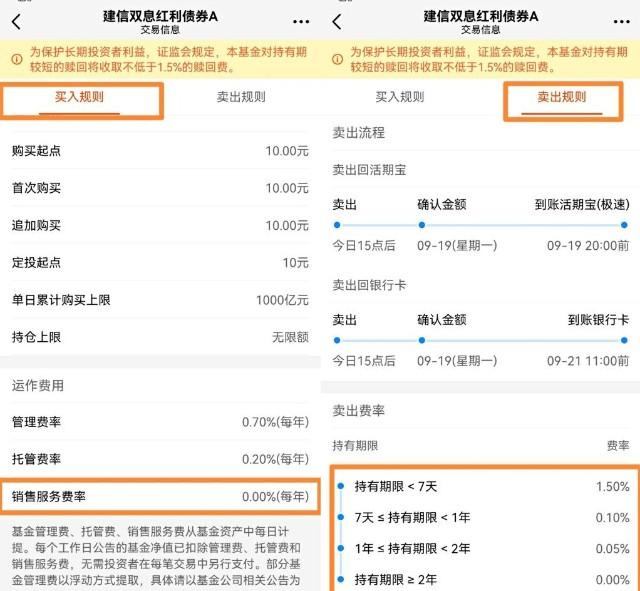Click the 持仓上限 label

[36, 338]
